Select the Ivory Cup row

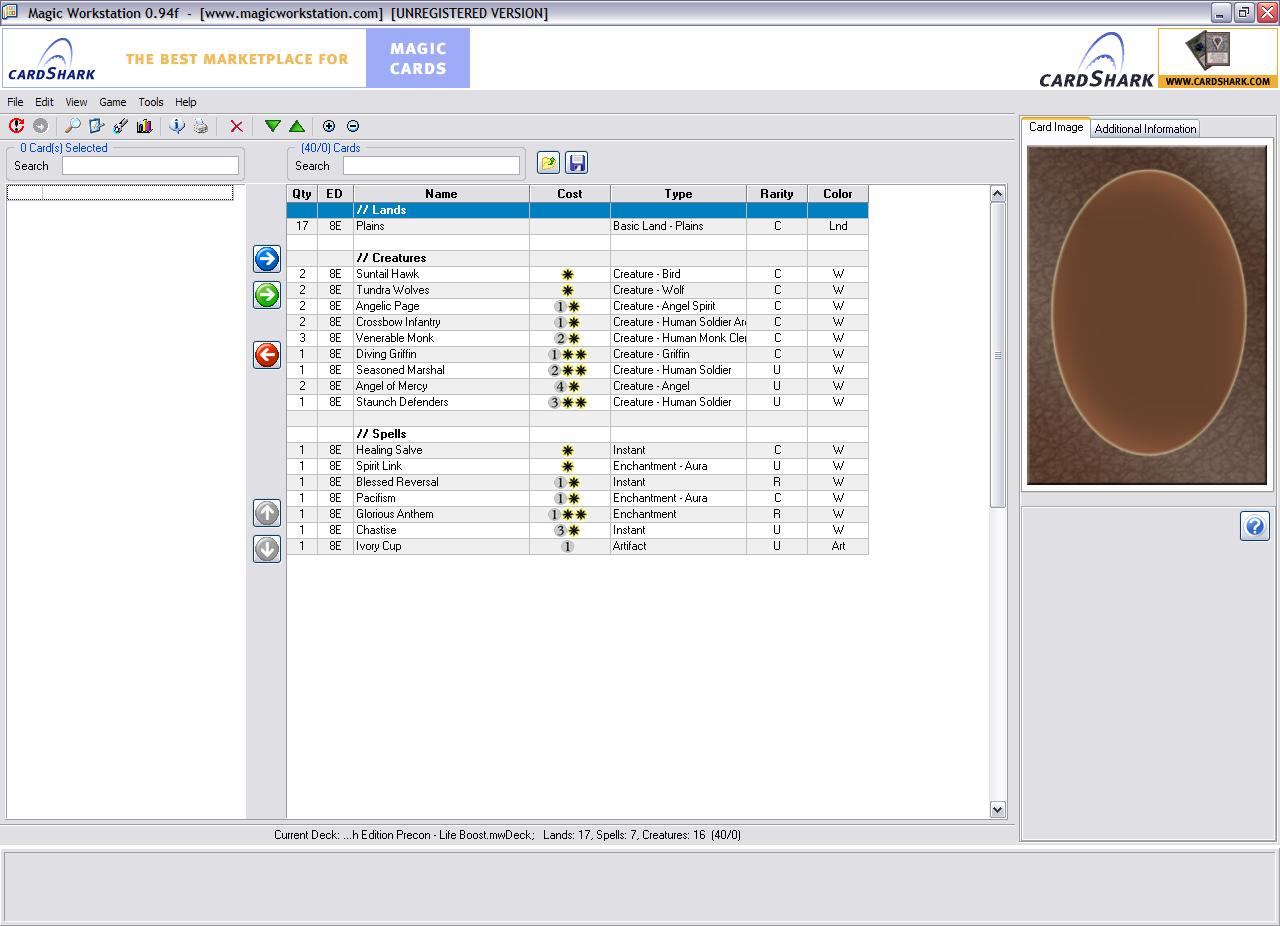(577, 546)
